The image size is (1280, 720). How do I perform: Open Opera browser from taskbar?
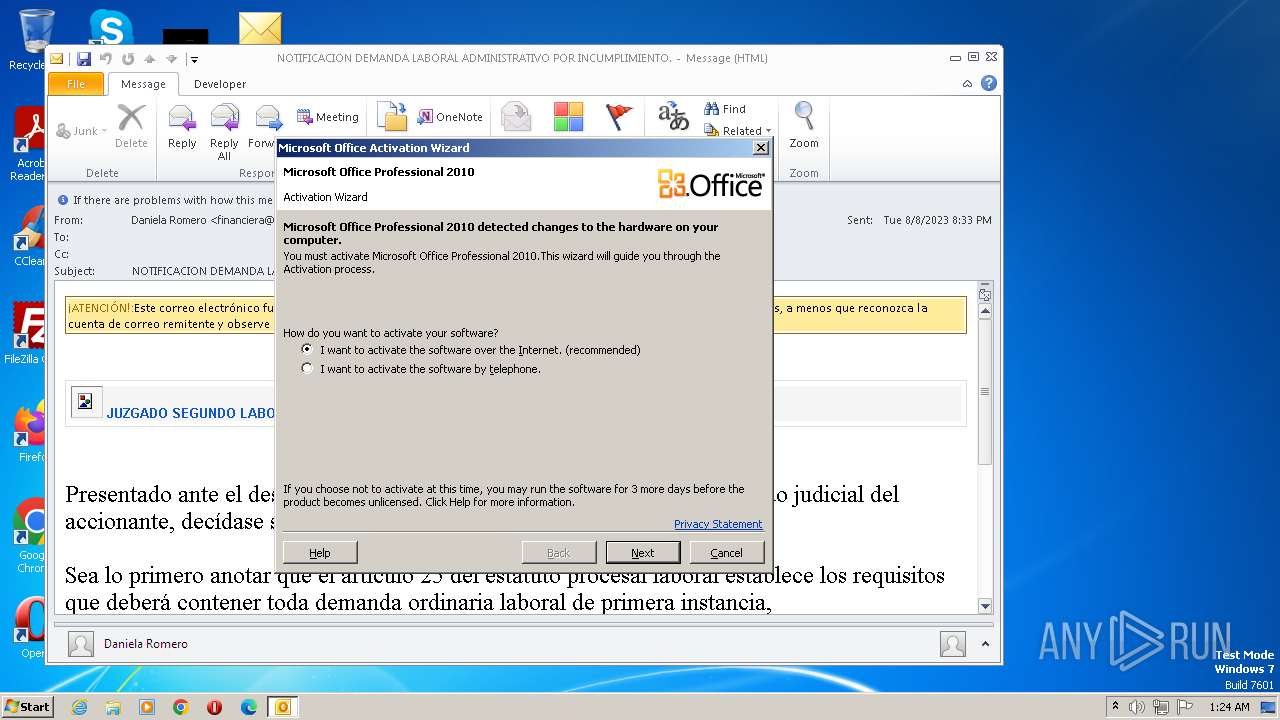pyautogui.click(x=215, y=707)
